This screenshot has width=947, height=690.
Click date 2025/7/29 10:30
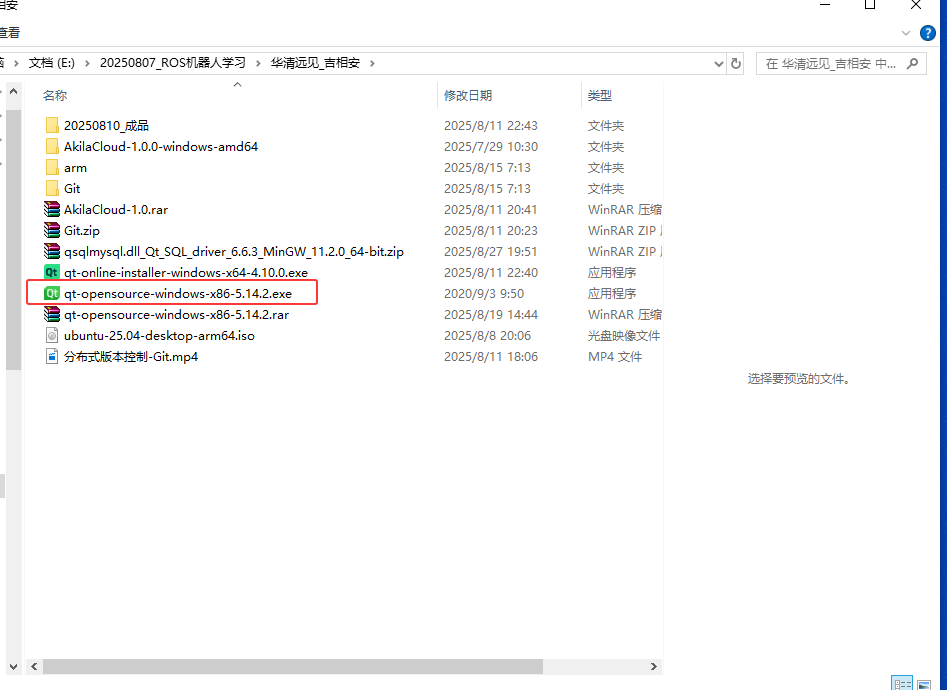tap(490, 146)
